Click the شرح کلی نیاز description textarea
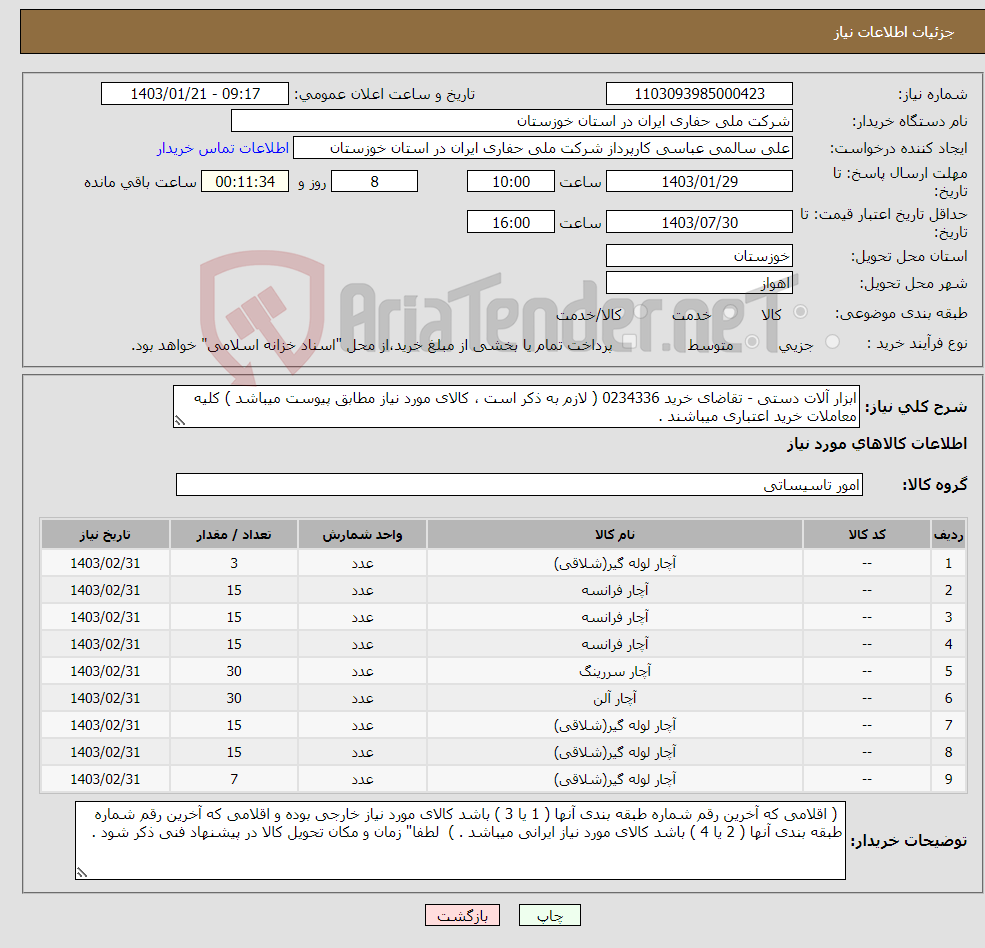 [516, 407]
